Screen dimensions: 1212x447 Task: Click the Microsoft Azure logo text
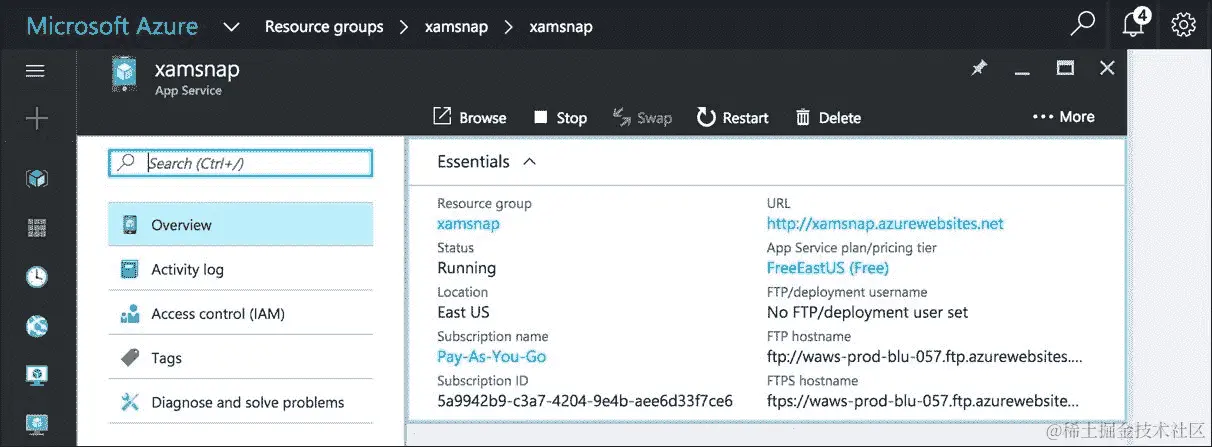point(112,26)
